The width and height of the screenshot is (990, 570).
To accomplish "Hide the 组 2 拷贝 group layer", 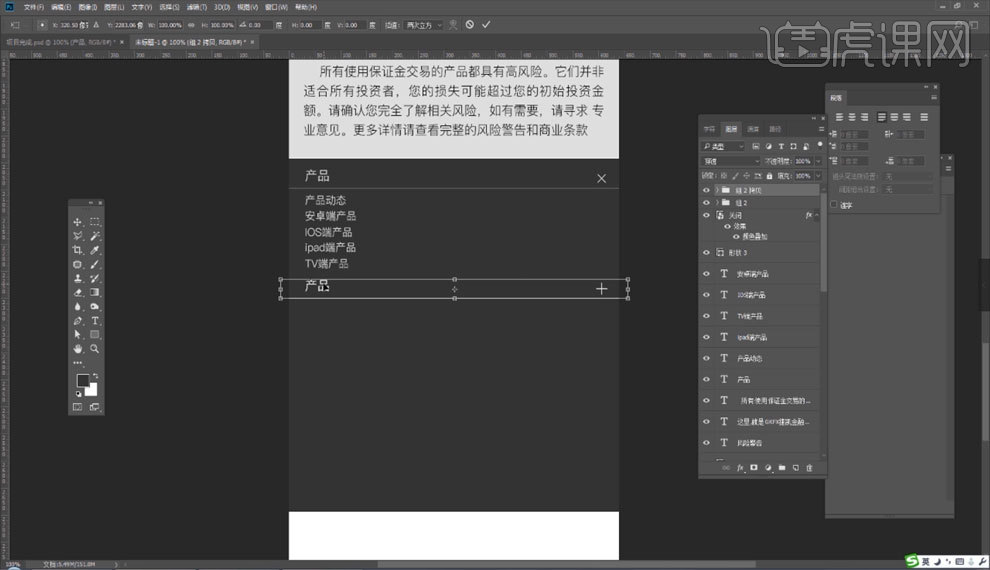I will 707,190.
